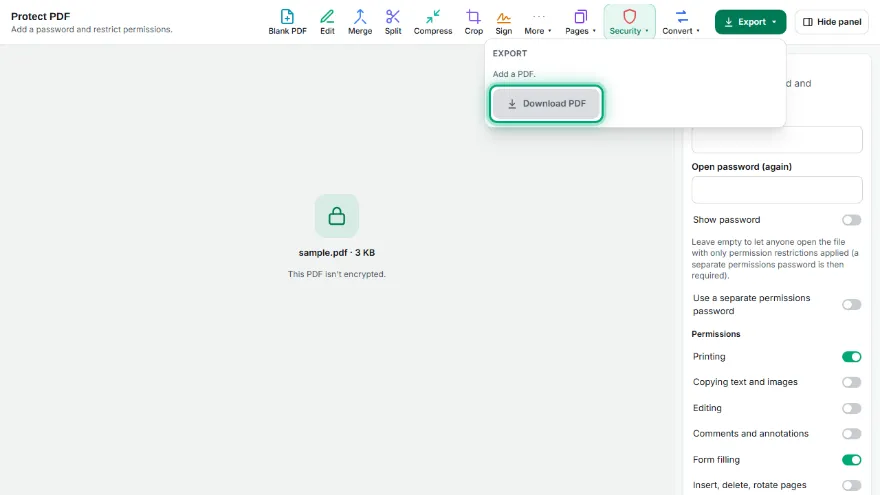This screenshot has height=495, width=880.
Task: Disable the Printing permission
Action: [x=851, y=357]
